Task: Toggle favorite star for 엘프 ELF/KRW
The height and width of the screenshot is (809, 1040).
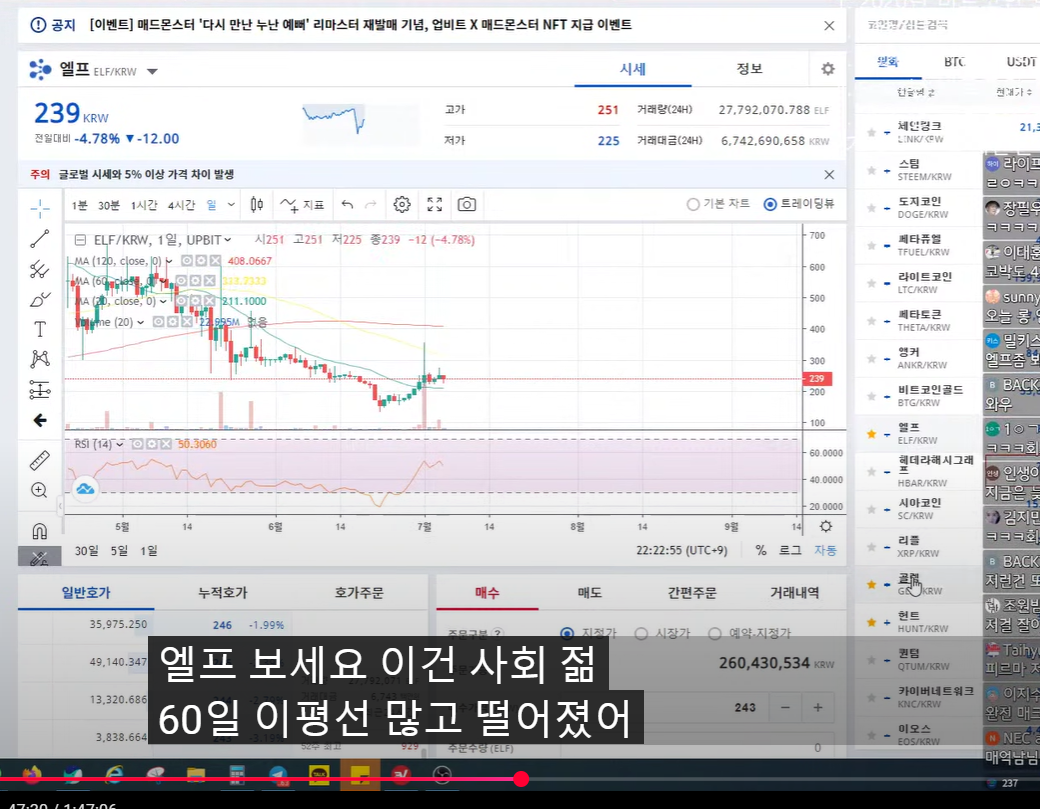Action: point(871,434)
